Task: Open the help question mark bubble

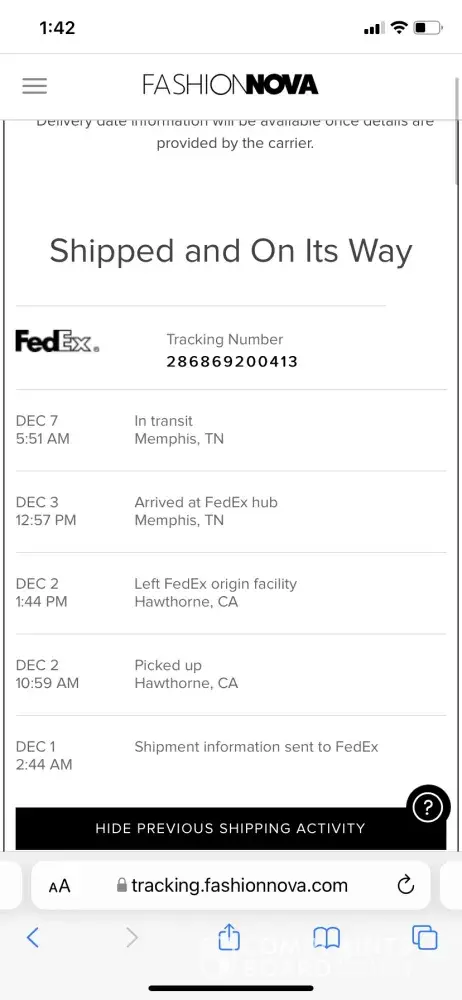Action: point(428,808)
